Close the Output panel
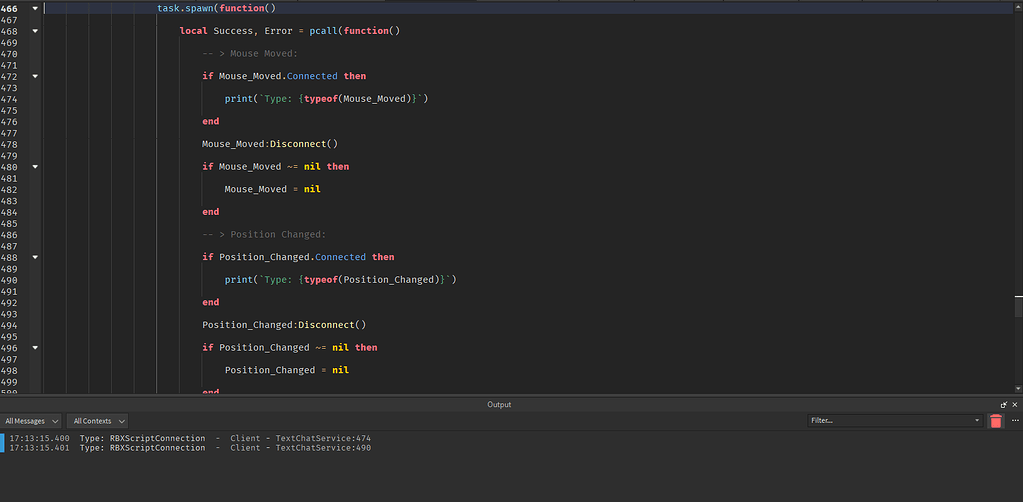Viewport: 1023px width, 502px height. [x=1015, y=405]
